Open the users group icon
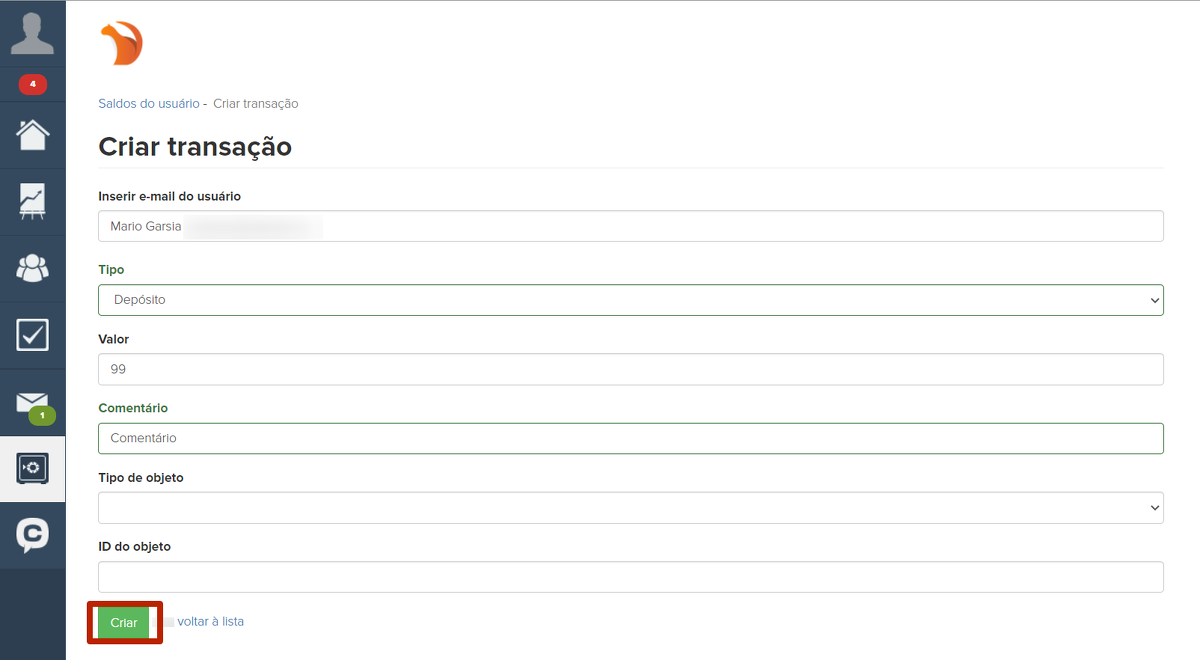 tap(33, 268)
